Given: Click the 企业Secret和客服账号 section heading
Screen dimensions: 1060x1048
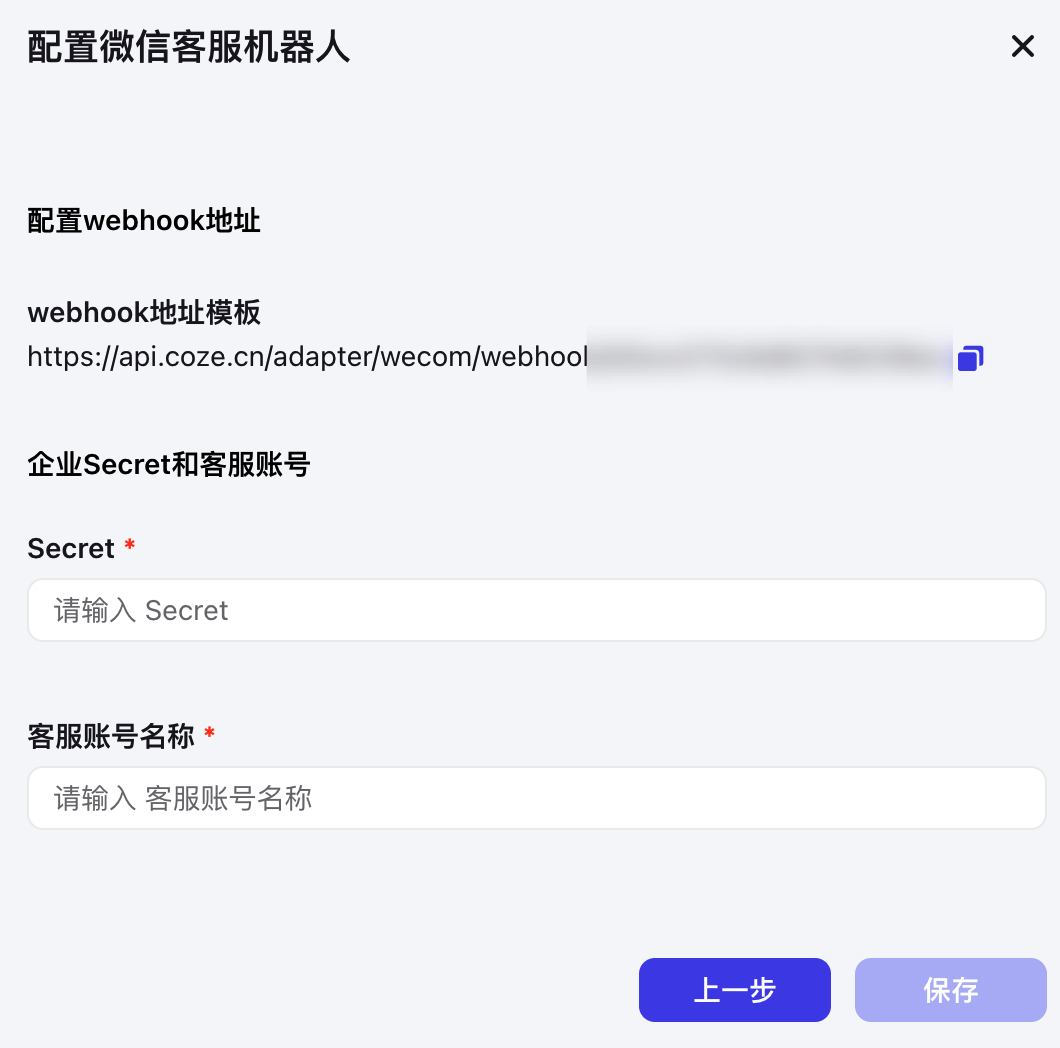Looking at the screenshot, I should (x=169, y=465).
